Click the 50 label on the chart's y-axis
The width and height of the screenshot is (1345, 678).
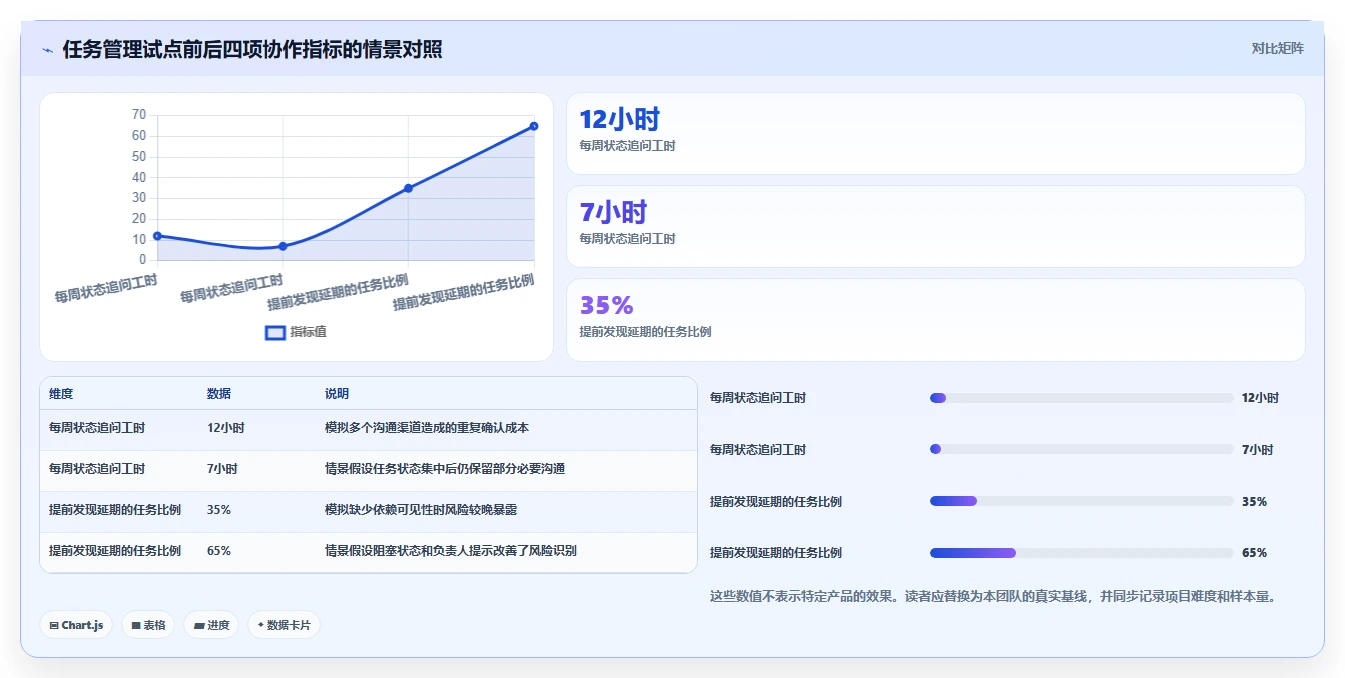(x=139, y=157)
